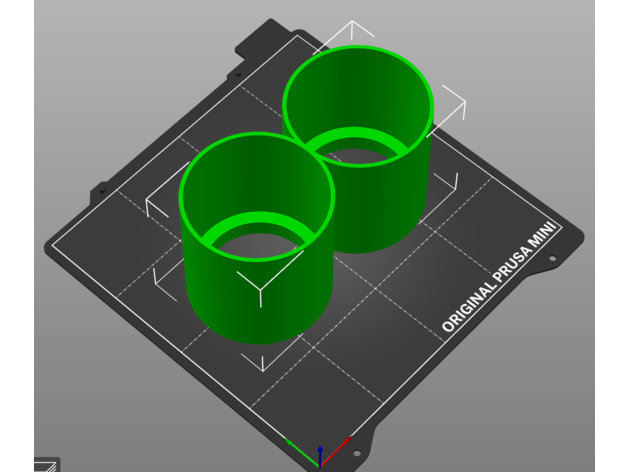The image size is (628, 472).
Task: Click the layers view icon in bottom-left corner
Action: click(x=46, y=464)
